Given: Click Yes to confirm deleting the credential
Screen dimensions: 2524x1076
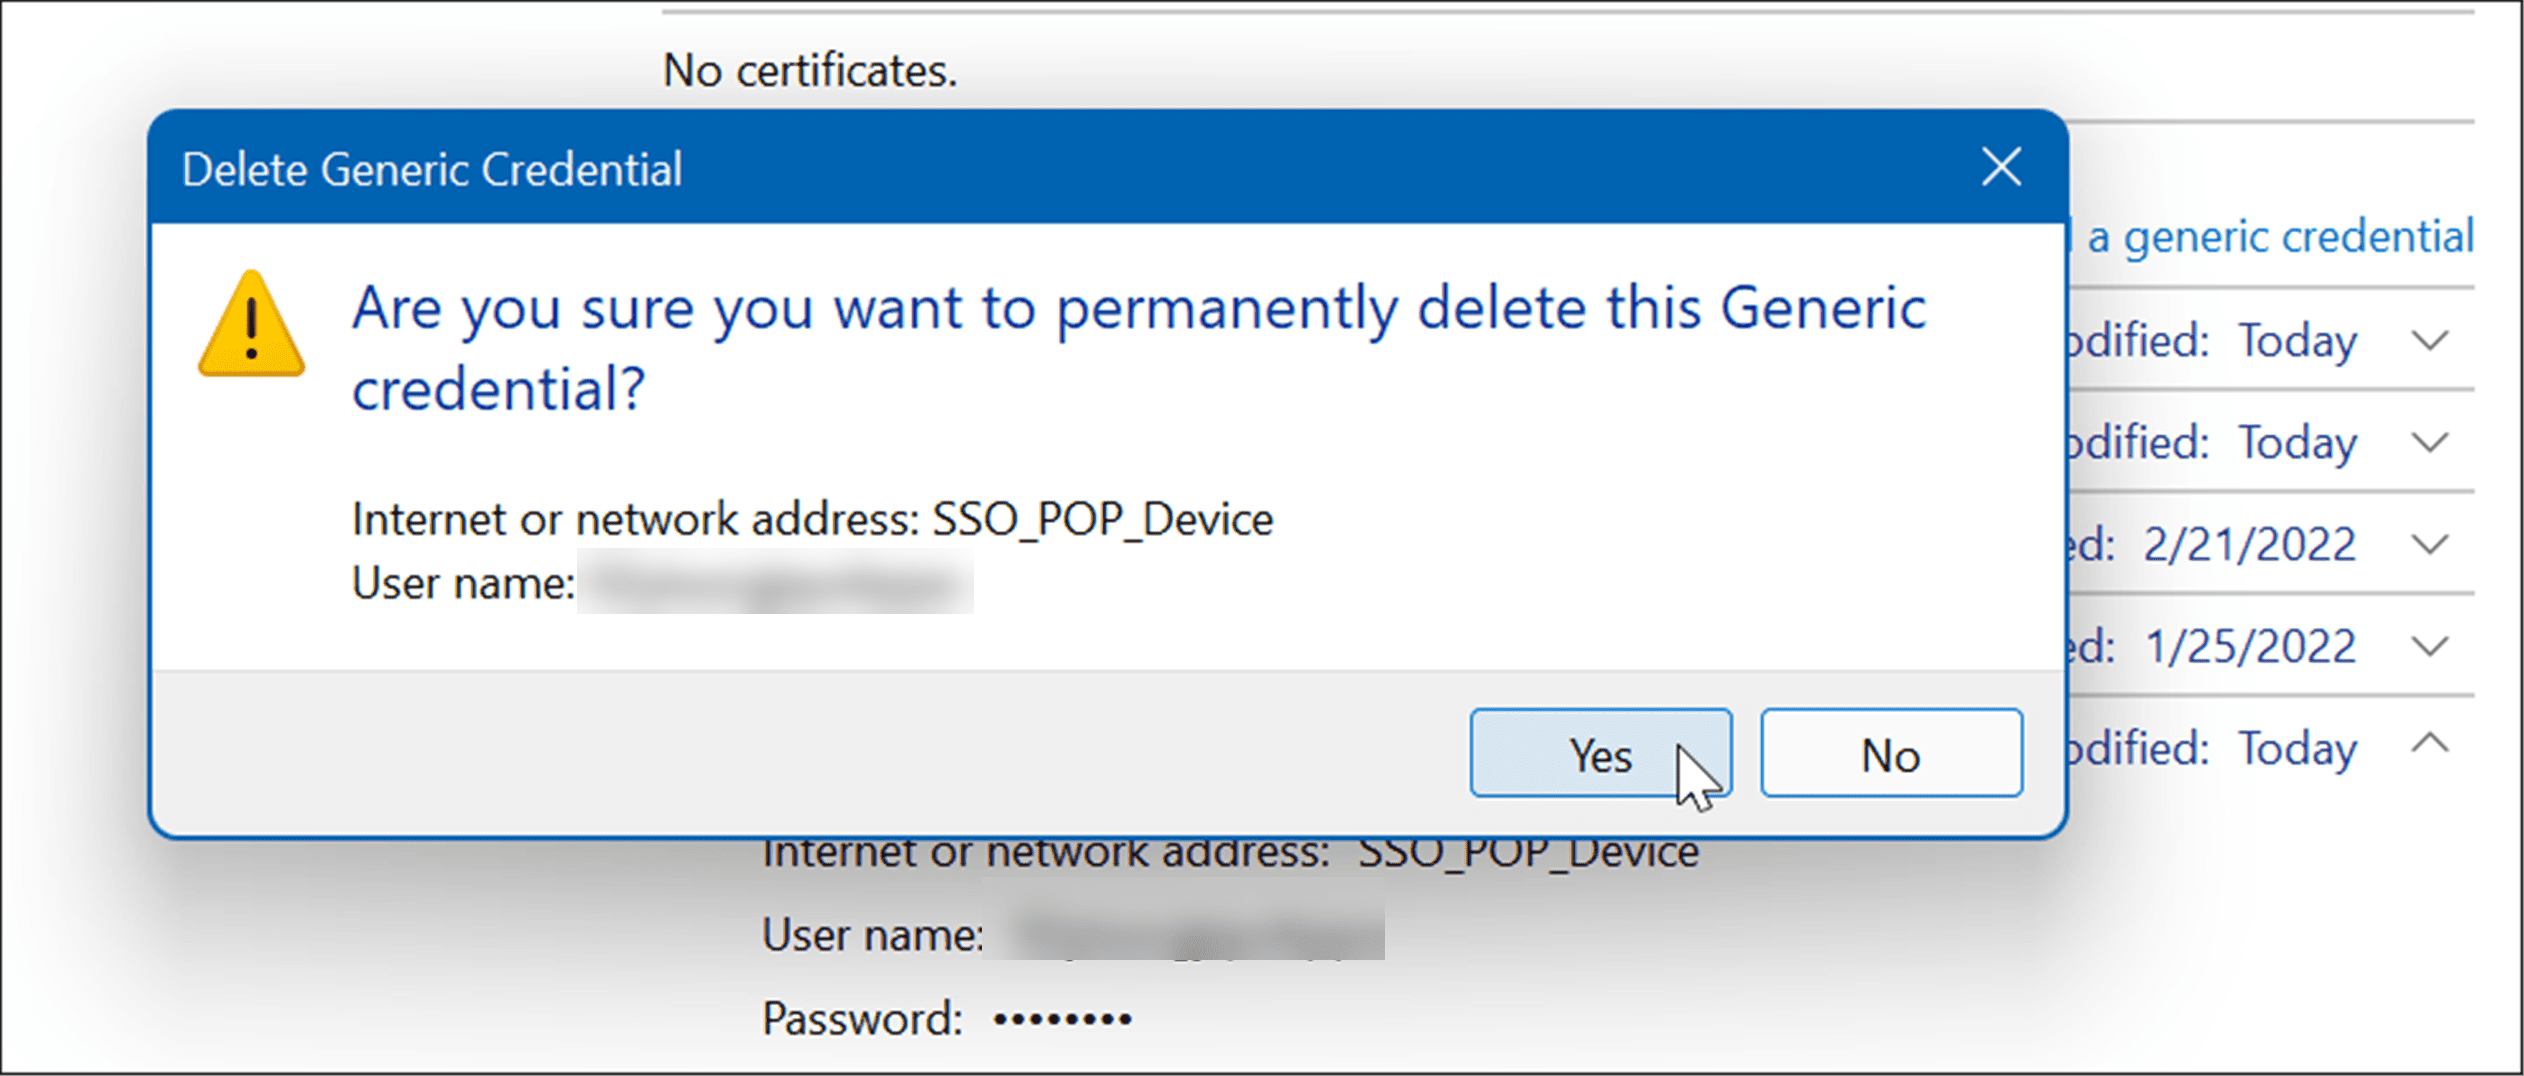Looking at the screenshot, I should (x=1598, y=754).
